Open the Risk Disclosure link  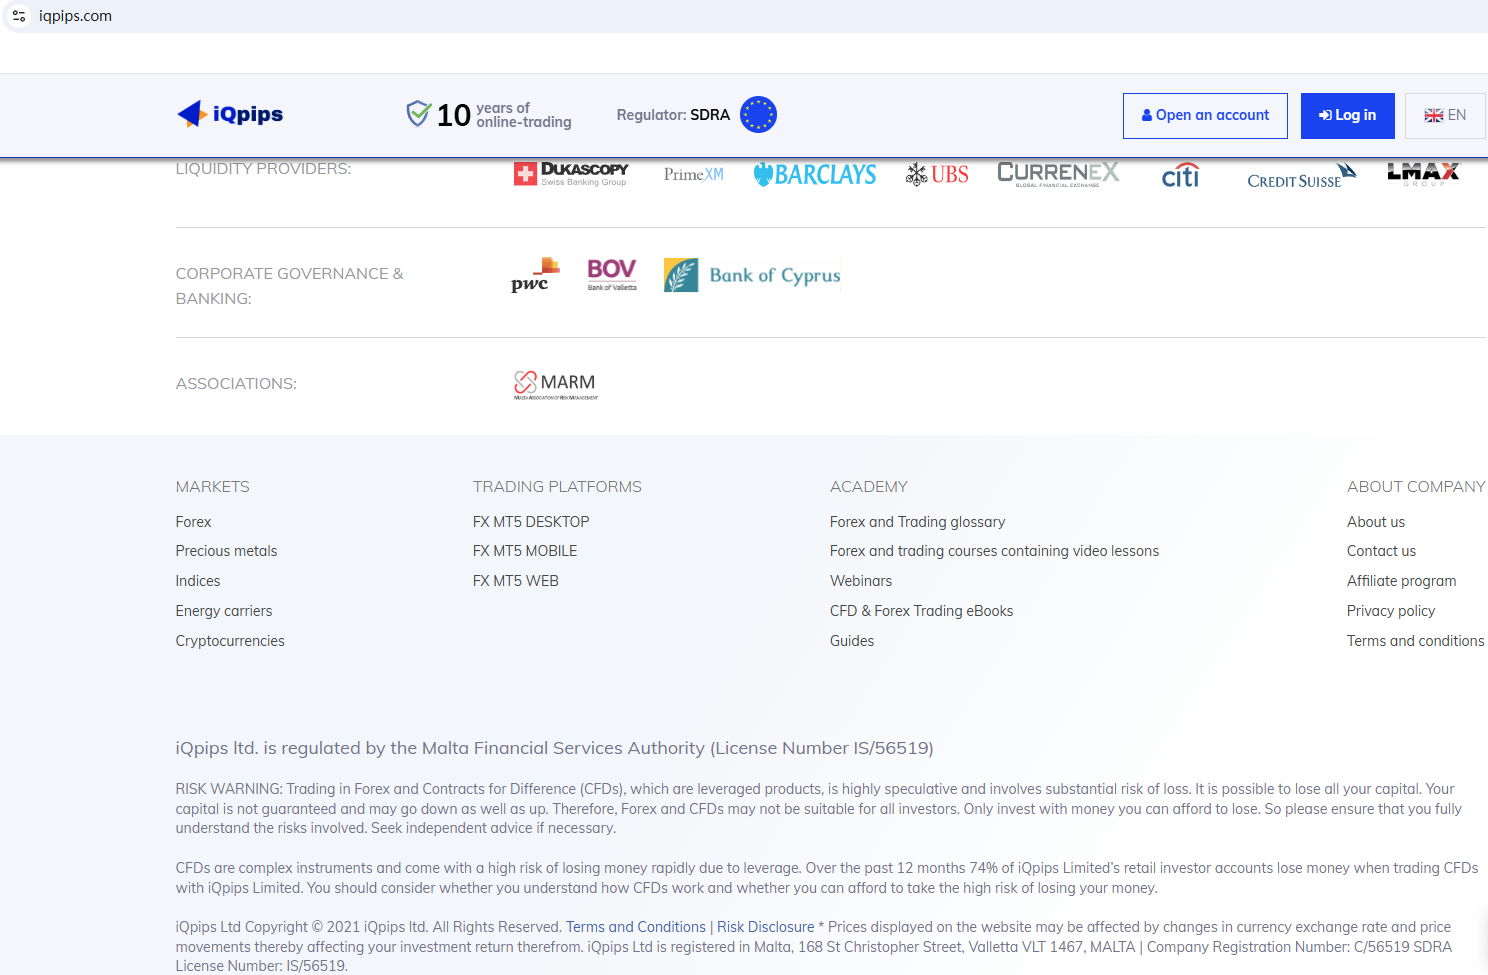tap(765, 927)
